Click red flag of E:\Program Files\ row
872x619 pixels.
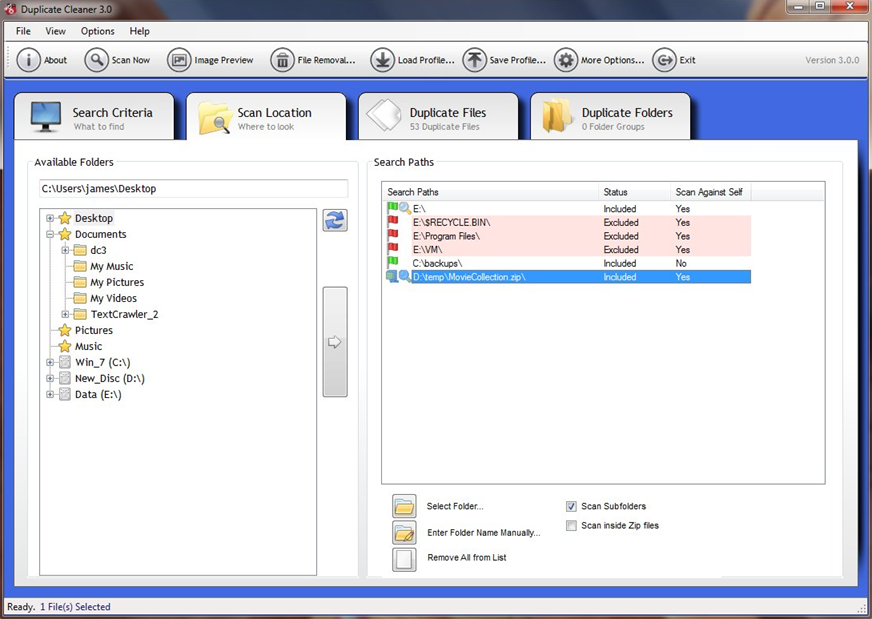pyautogui.click(x=393, y=235)
